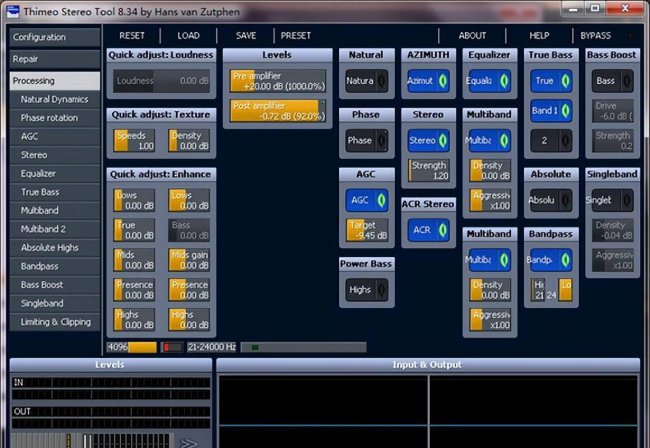Click the Stereo Tool title bar icon
Image resolution: width=650 pixels, height=448 pixels.
[13, 11]
